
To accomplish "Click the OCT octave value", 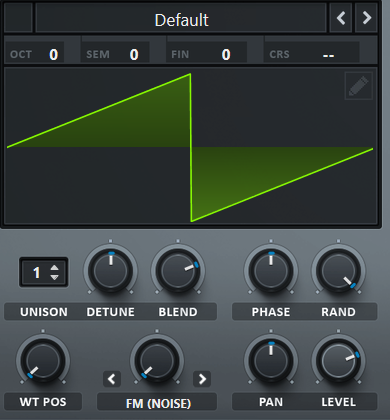I will (54, 54).
